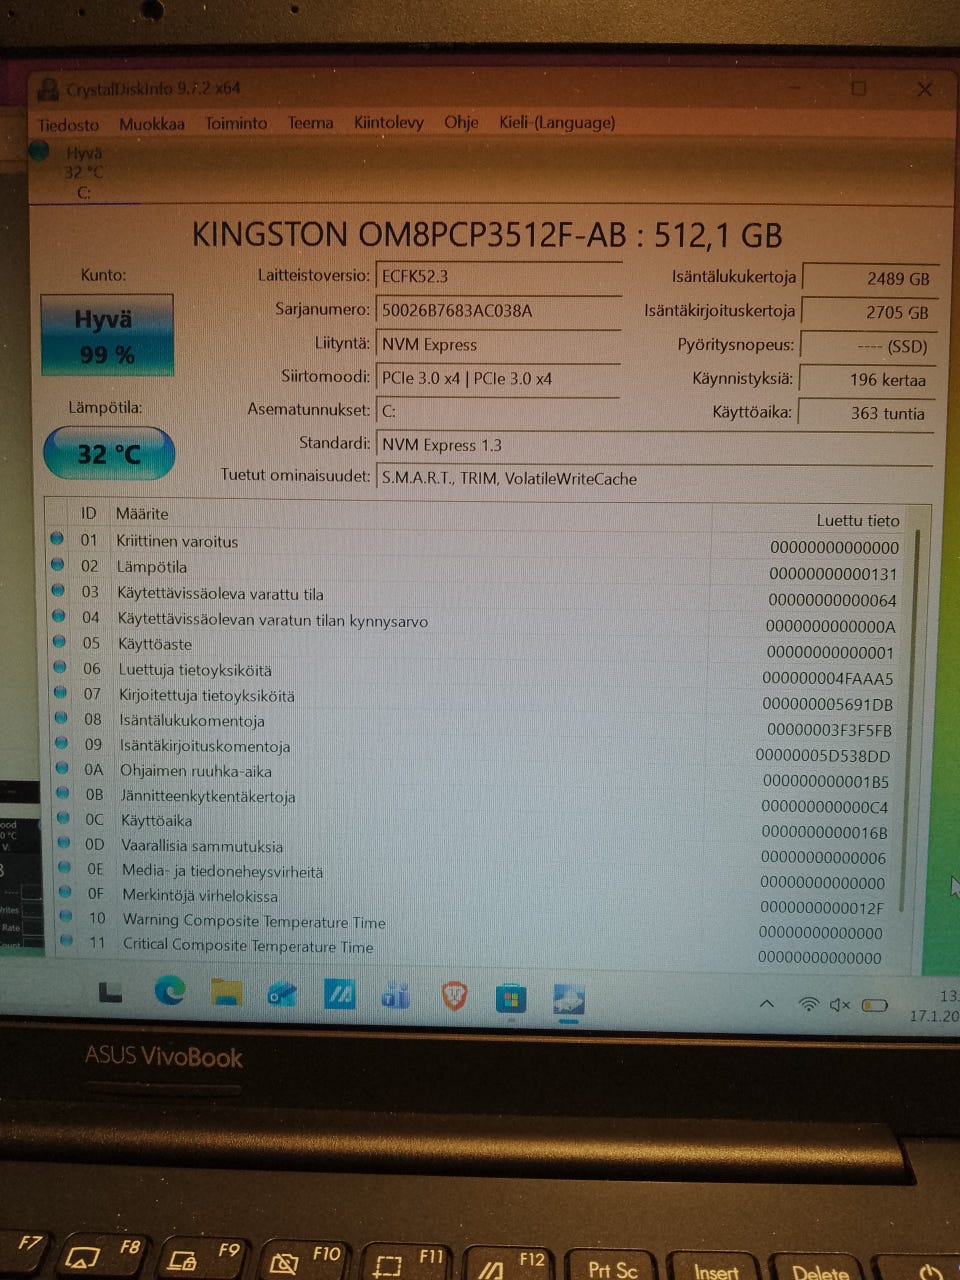Click the muted volume tray icon
The image size is (960, 1280).
[840, 1004]
